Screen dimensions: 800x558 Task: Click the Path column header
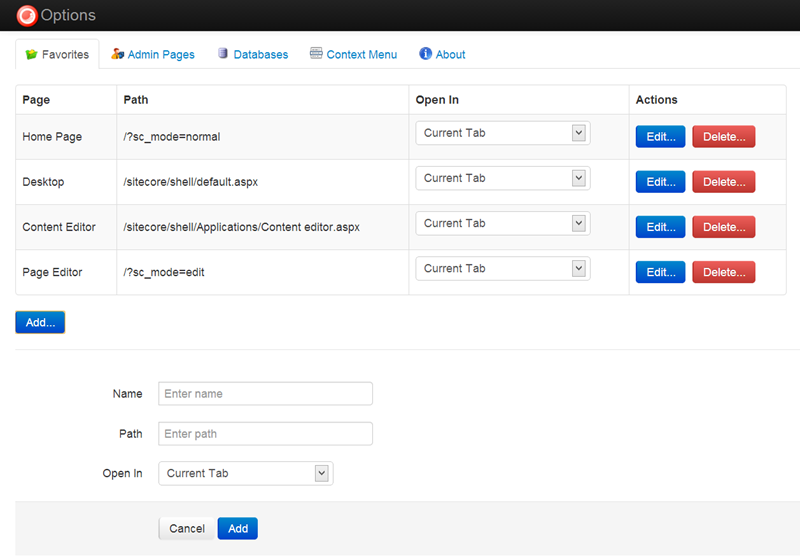tap(136, 100)
